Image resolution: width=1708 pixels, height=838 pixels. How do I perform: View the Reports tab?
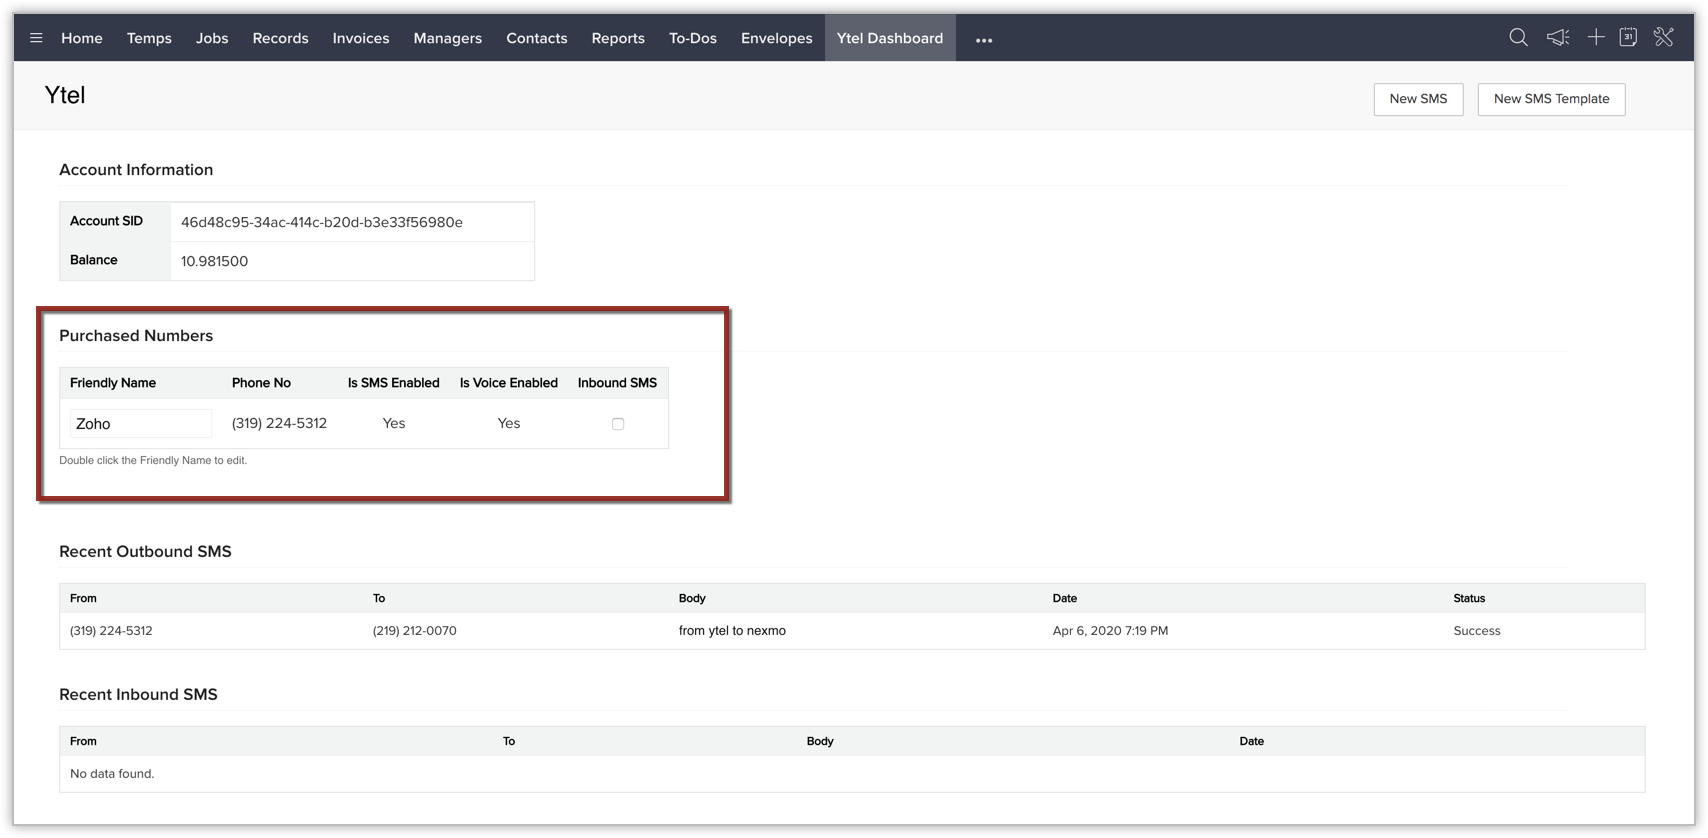(618, 38)
